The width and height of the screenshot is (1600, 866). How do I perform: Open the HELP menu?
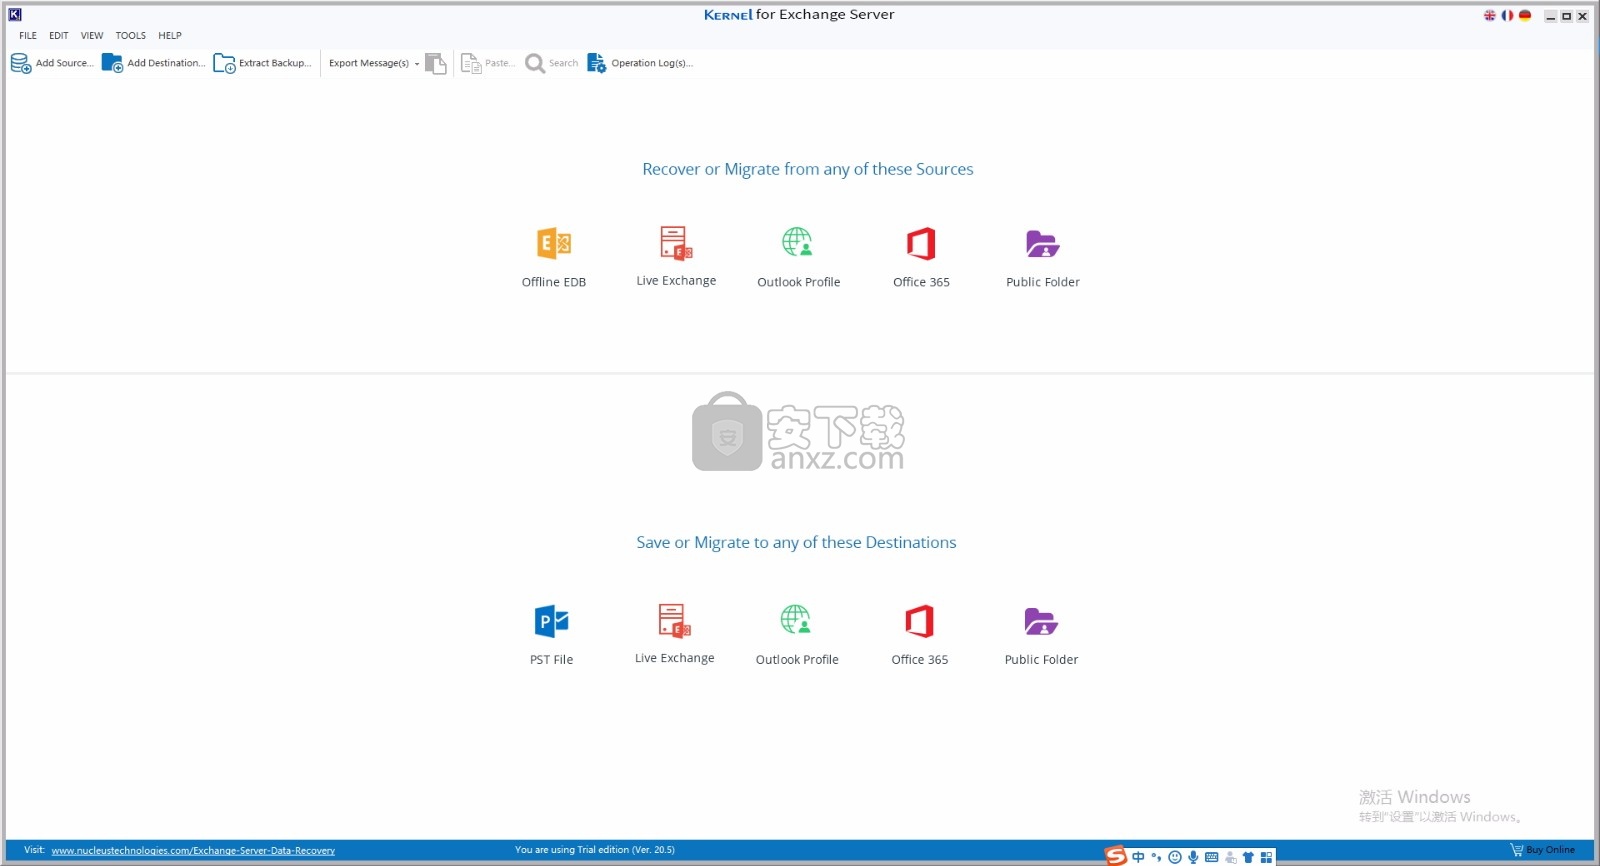(170, 35)
